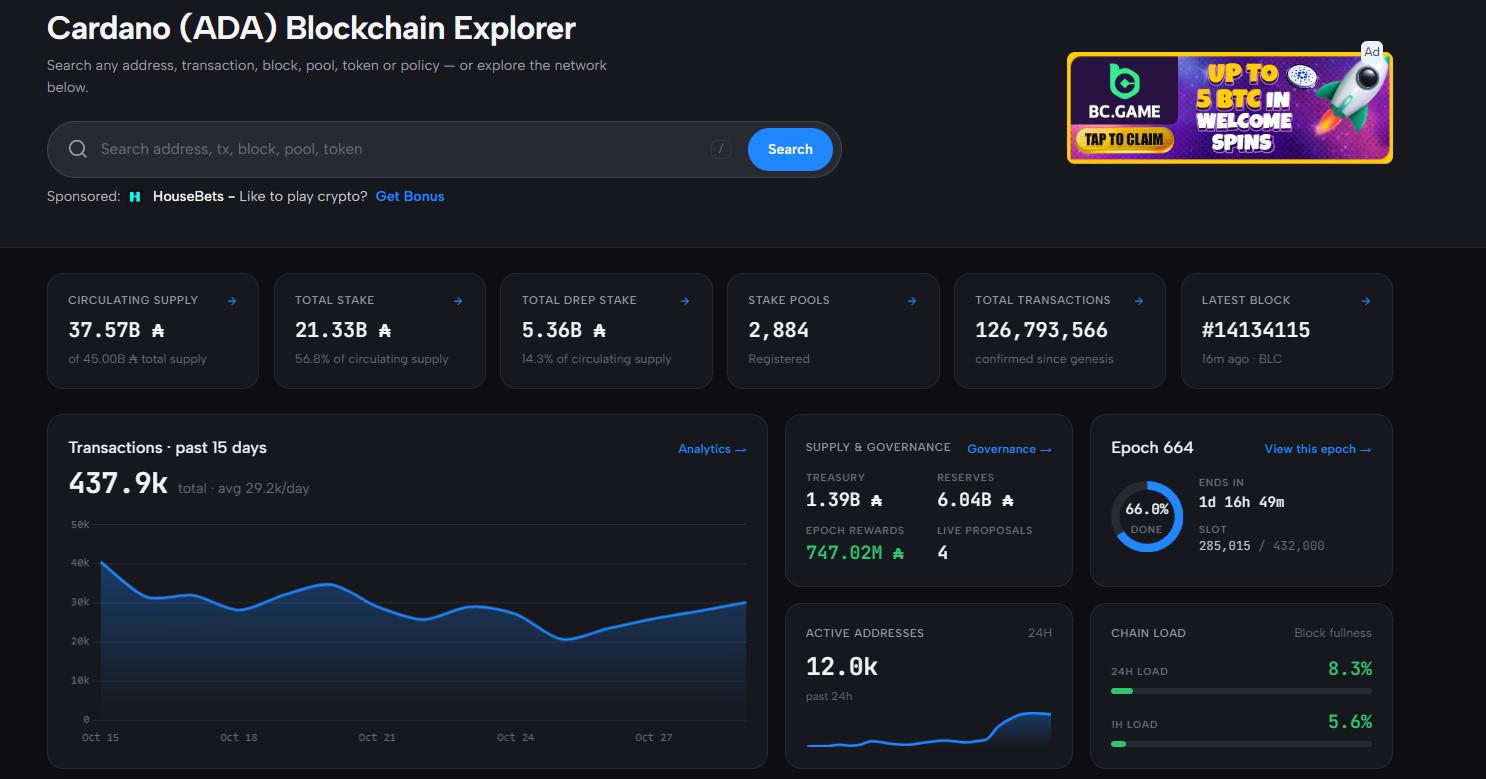This screenshot has width=1486, height=779.
Task: Click the Total Stake arrow icon
Action: click(458, 301)
